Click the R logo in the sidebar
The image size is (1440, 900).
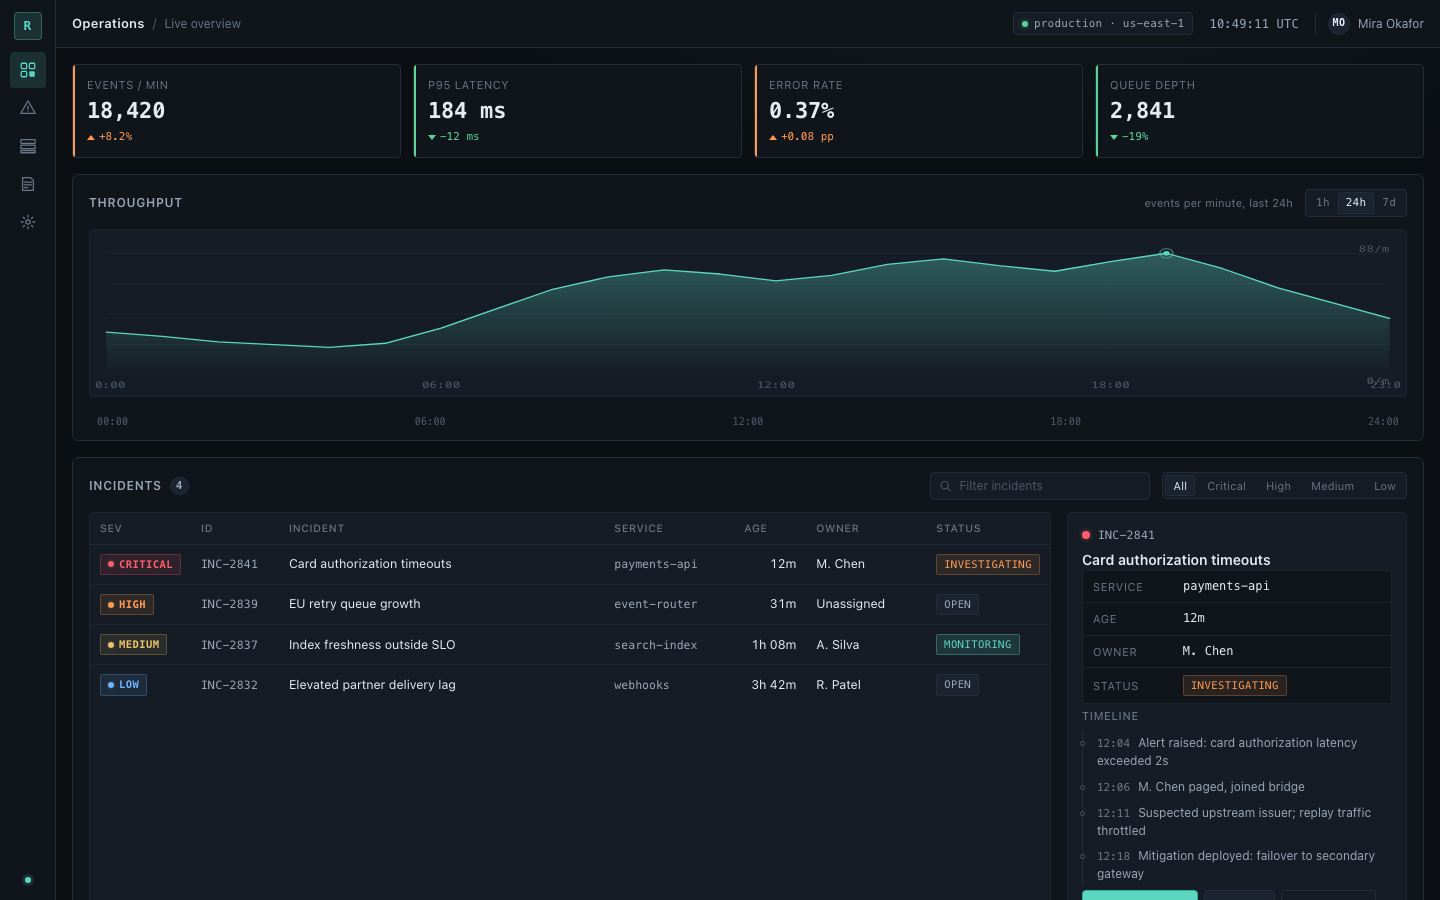[x=27, y=25]
